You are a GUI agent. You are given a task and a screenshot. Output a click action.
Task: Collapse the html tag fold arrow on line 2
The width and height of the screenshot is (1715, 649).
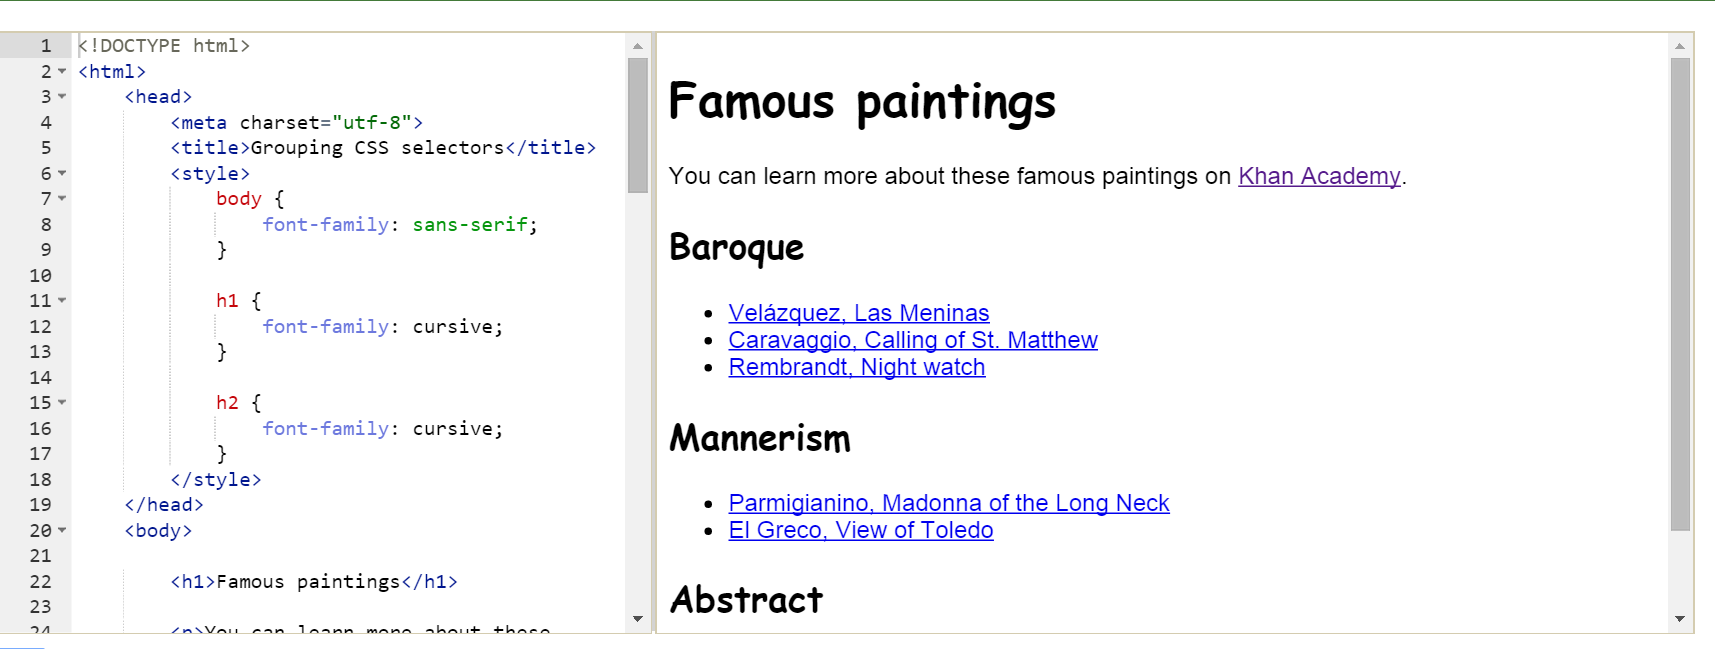(62, 71)
